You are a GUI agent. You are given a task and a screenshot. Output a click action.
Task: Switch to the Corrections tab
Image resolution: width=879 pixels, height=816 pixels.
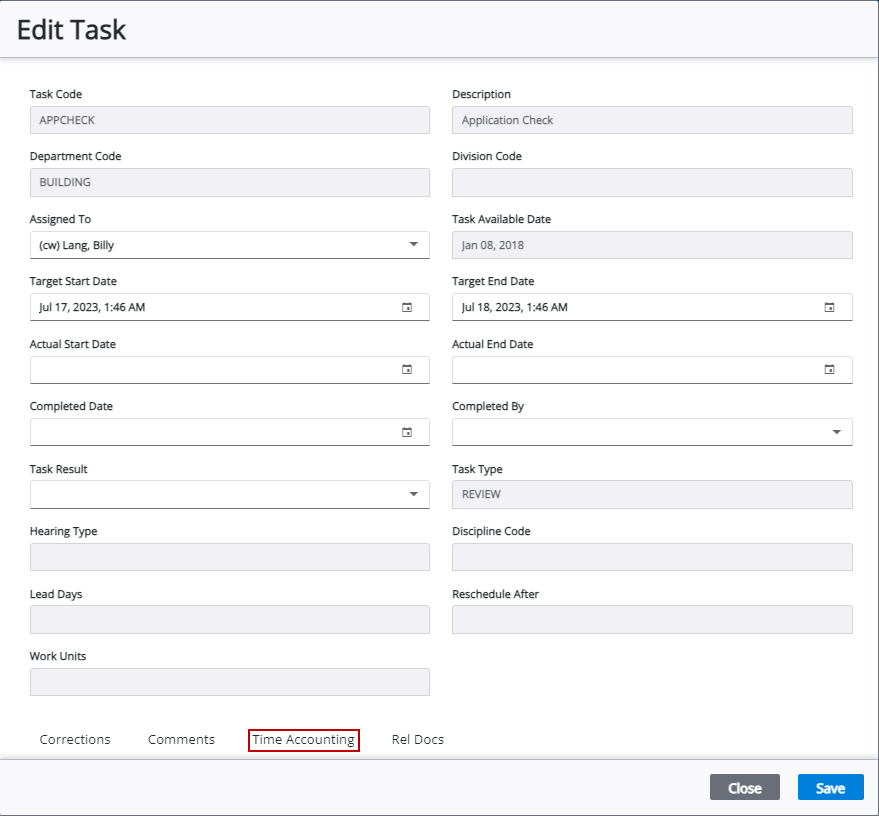[x=75, y=739]
